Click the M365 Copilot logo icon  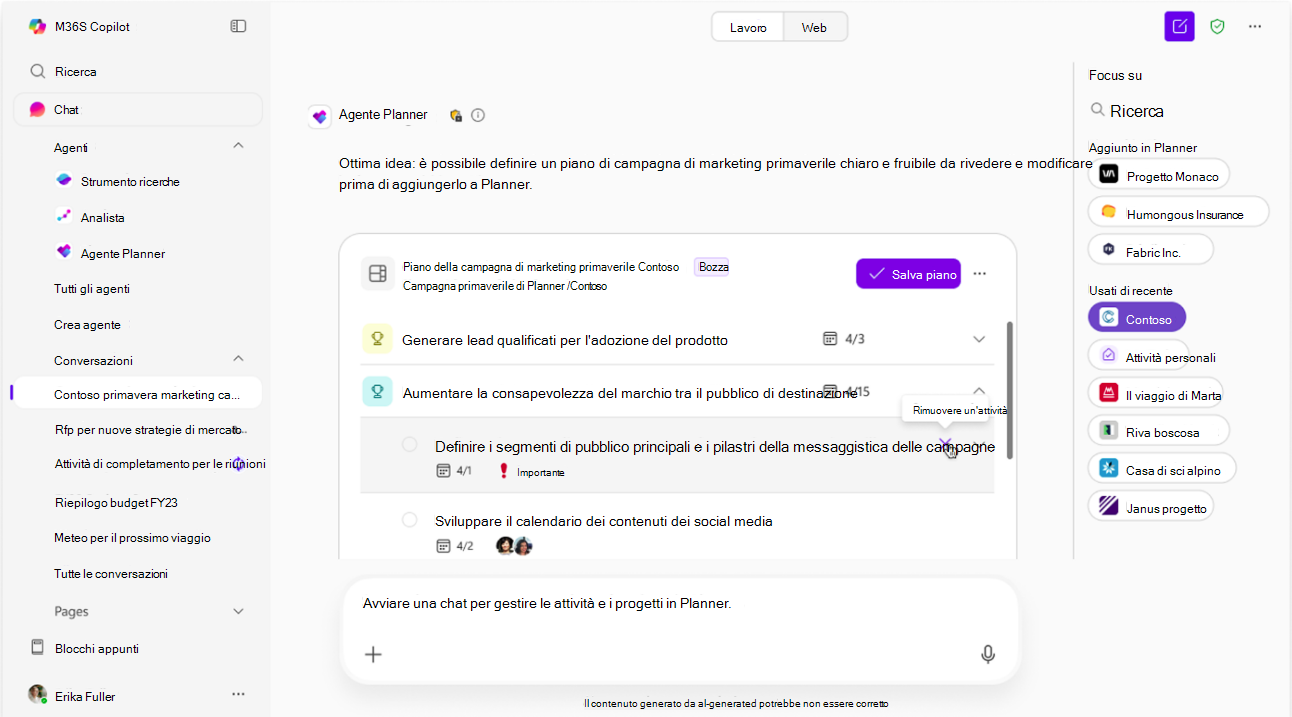point(37,26)
